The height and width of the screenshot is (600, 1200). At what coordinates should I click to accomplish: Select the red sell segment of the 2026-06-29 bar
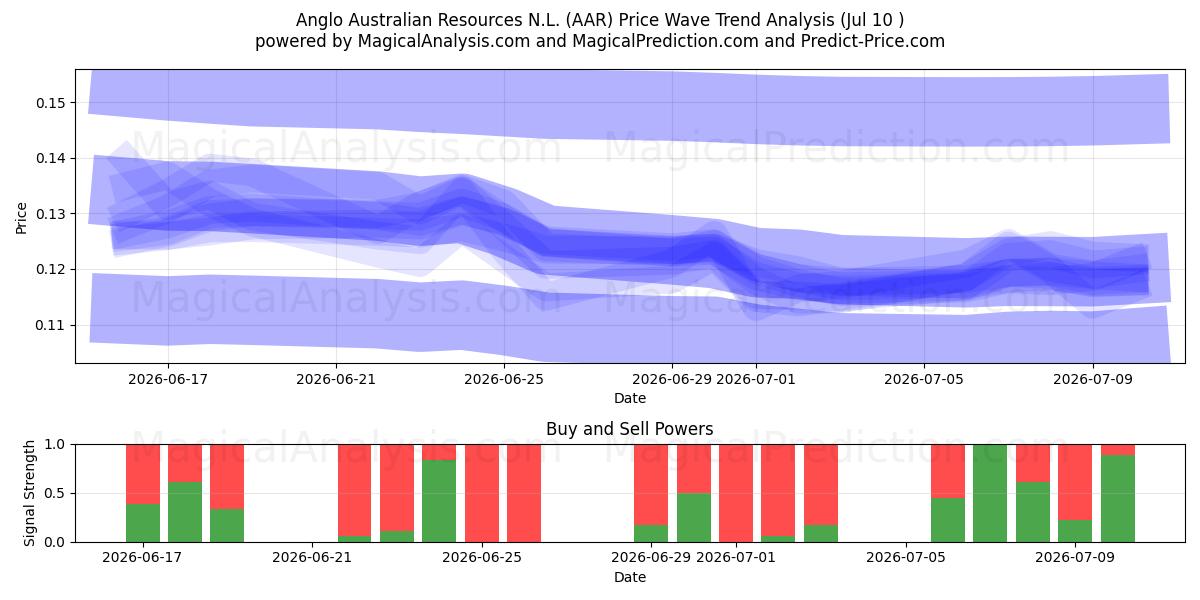point(651,485)
